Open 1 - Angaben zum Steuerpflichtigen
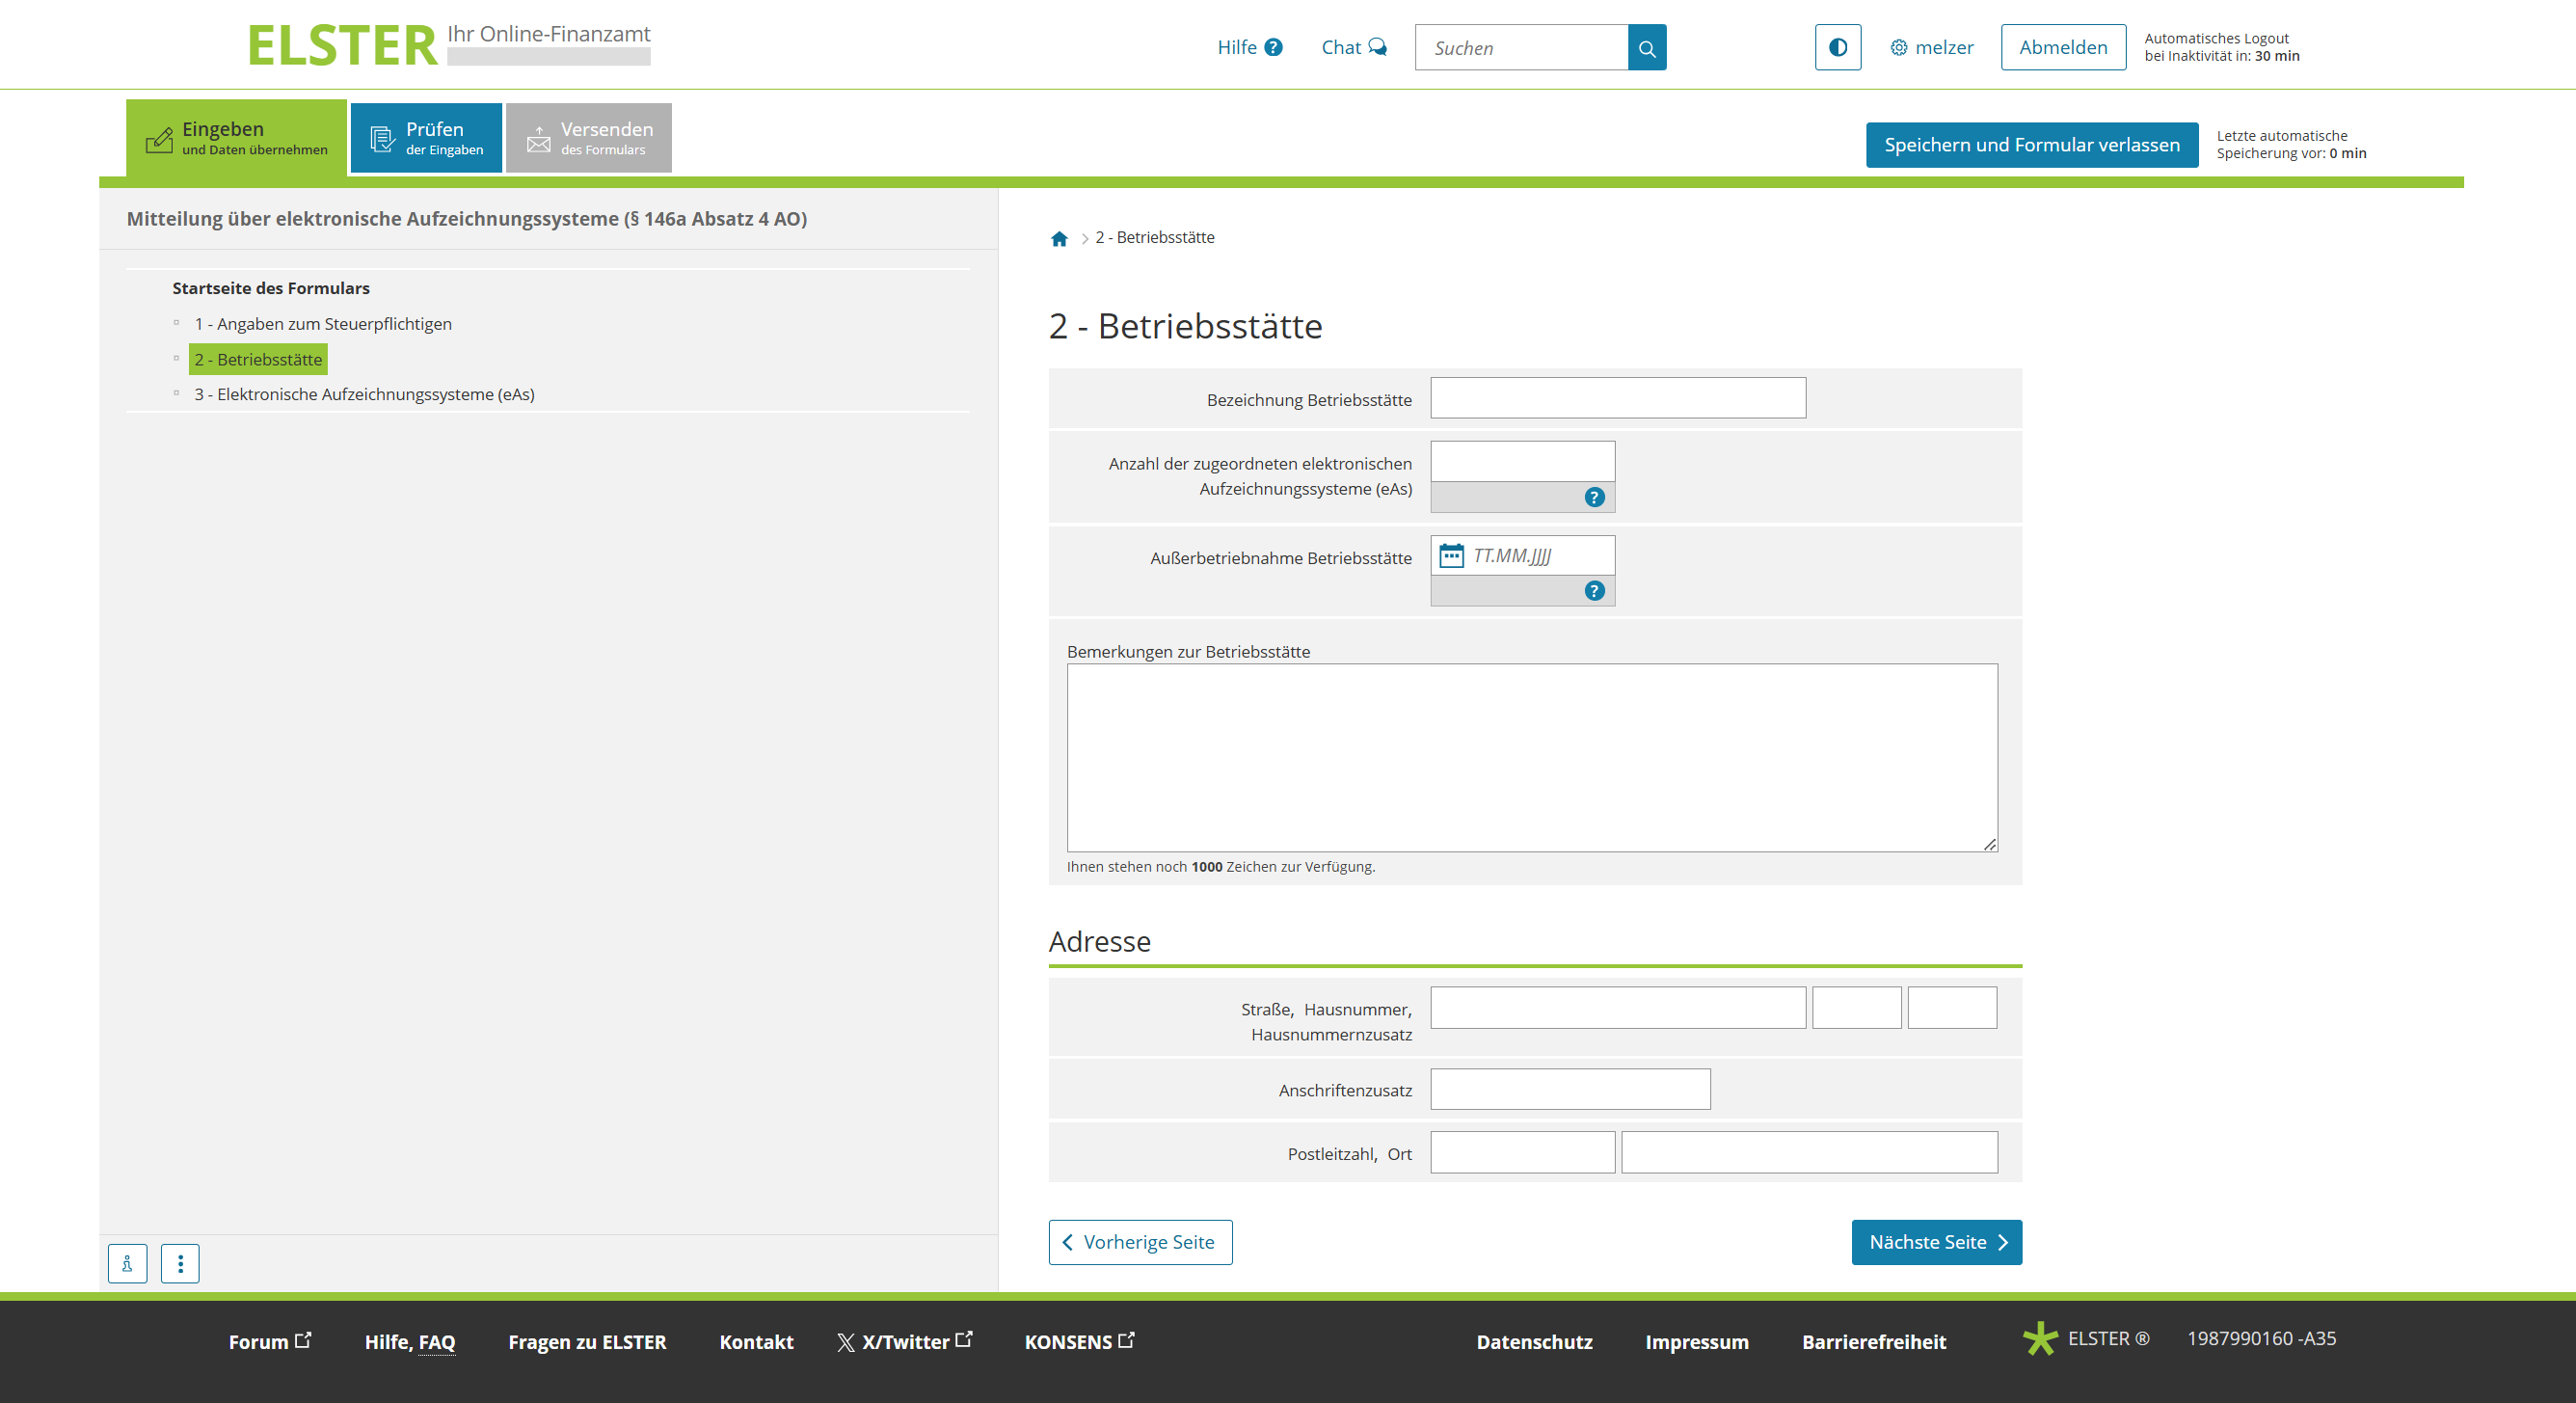This screenshot has height=1403, width=2576. coord(322,324)
